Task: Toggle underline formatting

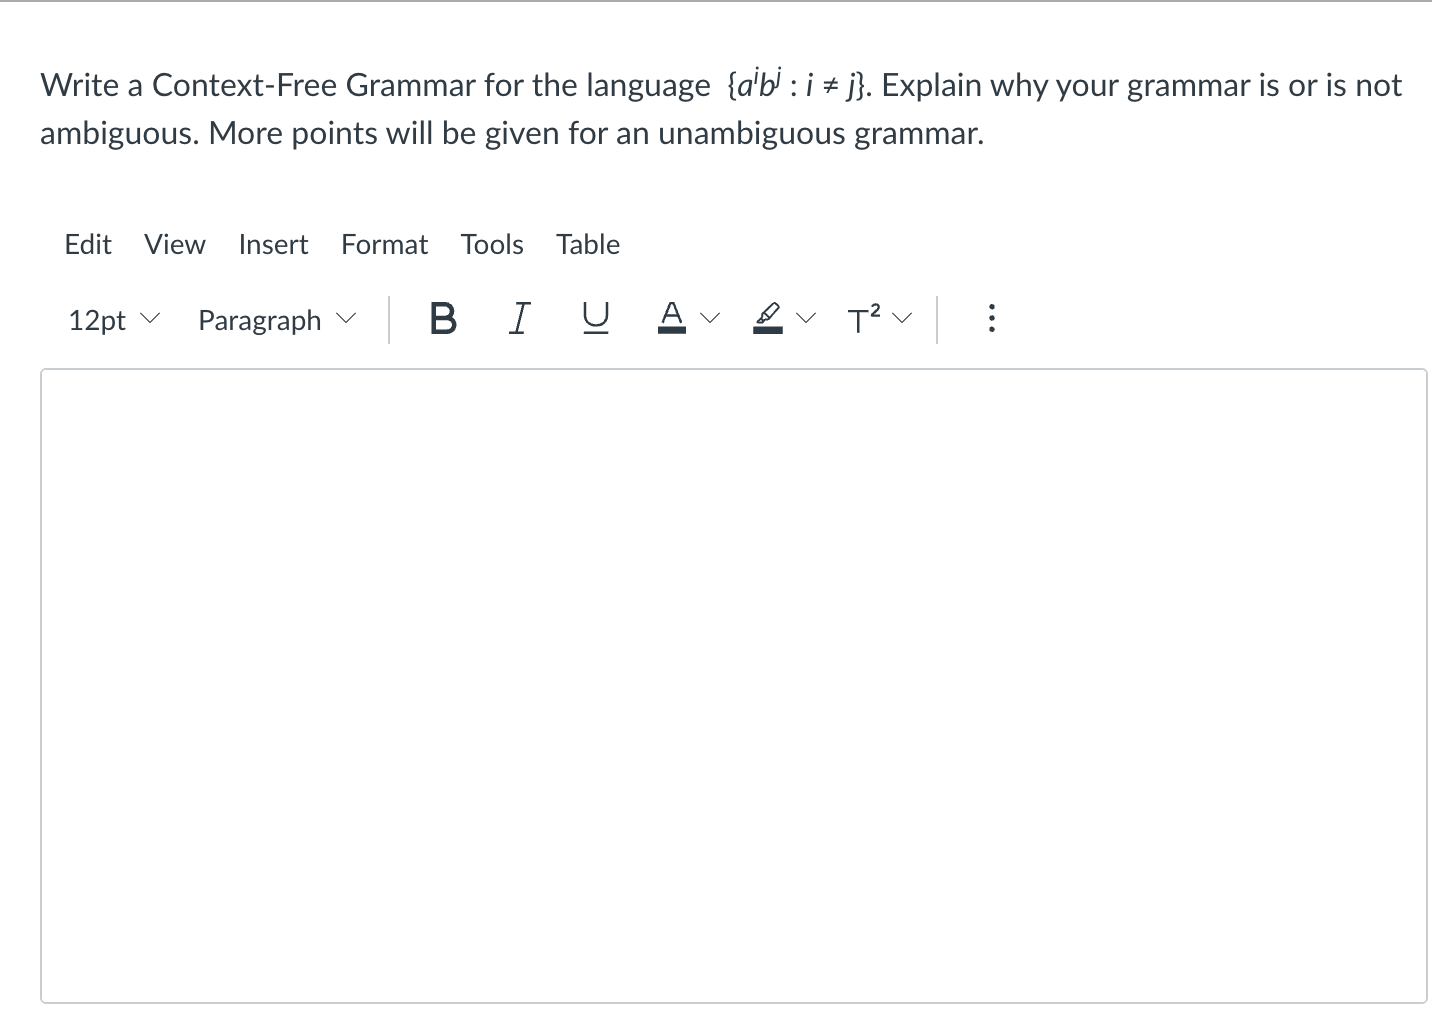Action: tap(595, 319)
